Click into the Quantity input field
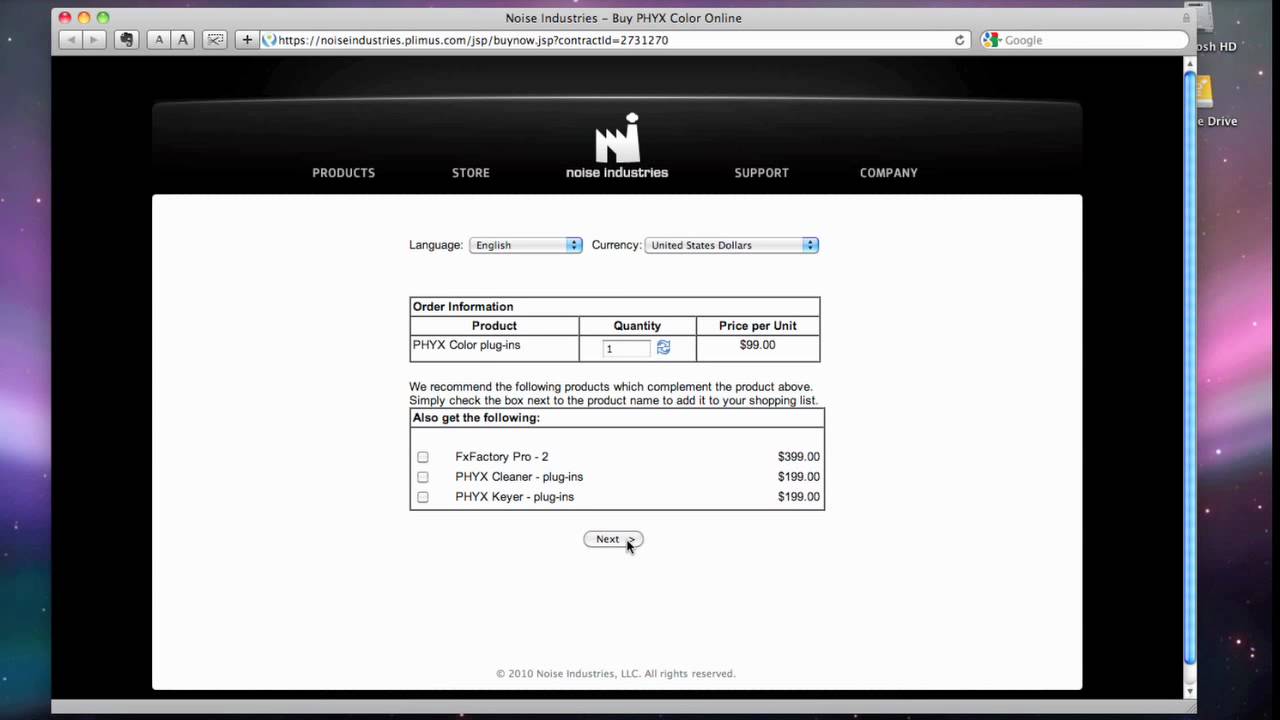This screenshot has height=720, width=1280. tap(627, 348)
